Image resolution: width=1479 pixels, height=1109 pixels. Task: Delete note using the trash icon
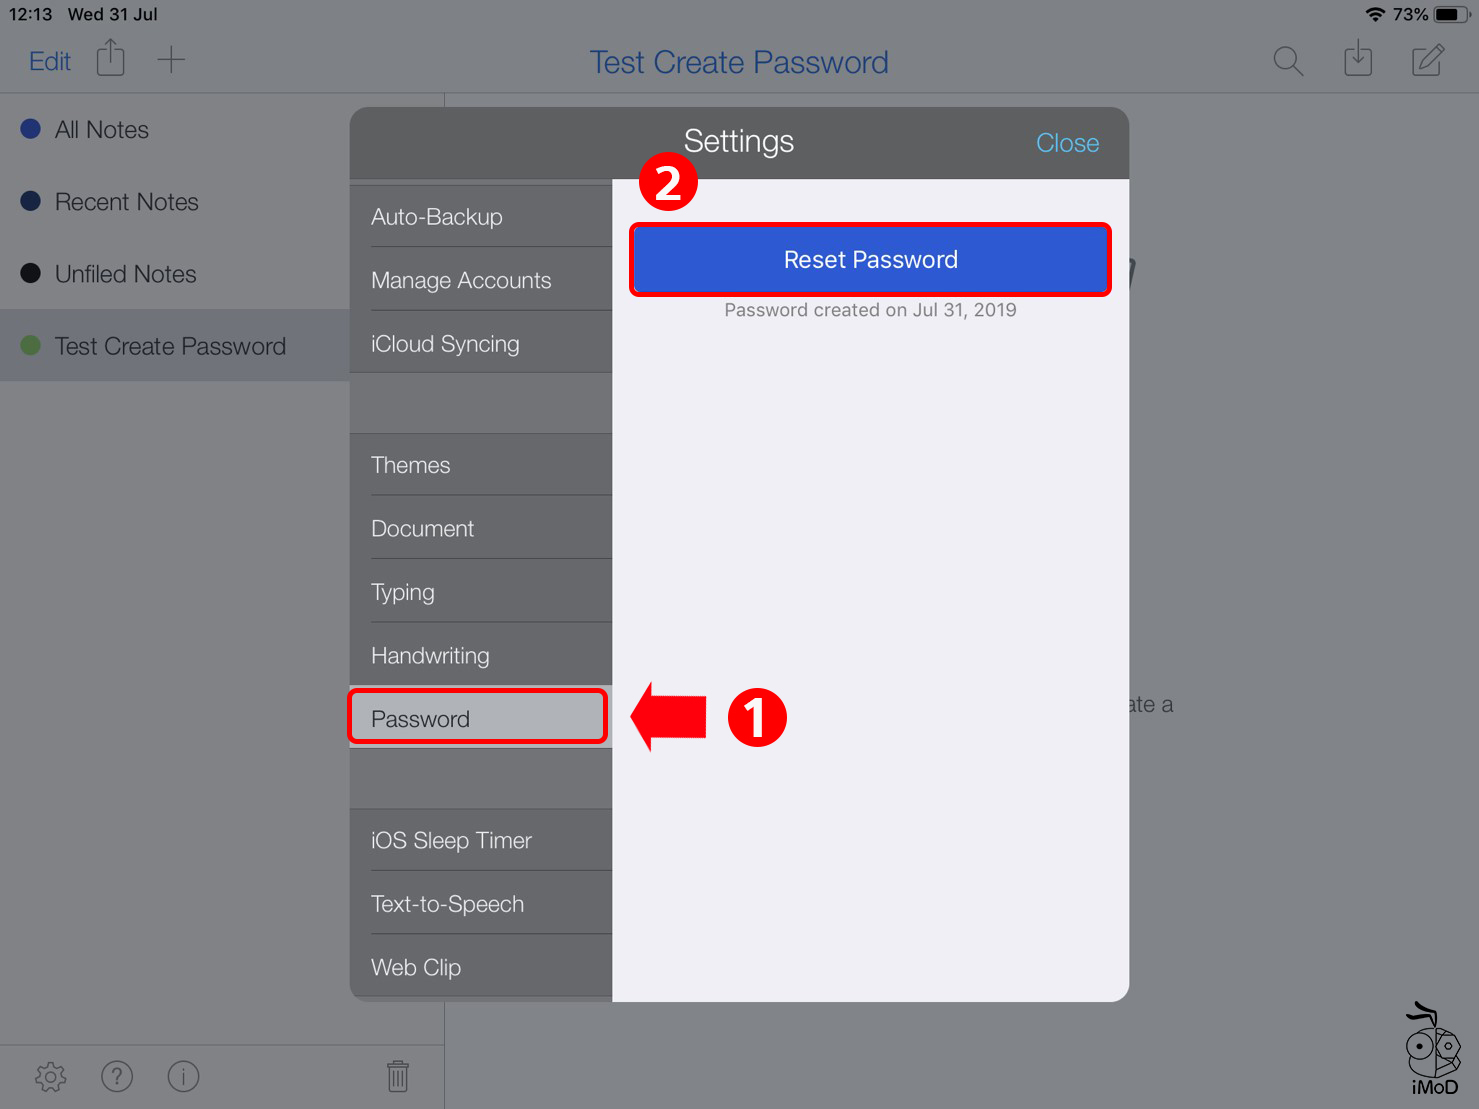(x=398, y=1076)
